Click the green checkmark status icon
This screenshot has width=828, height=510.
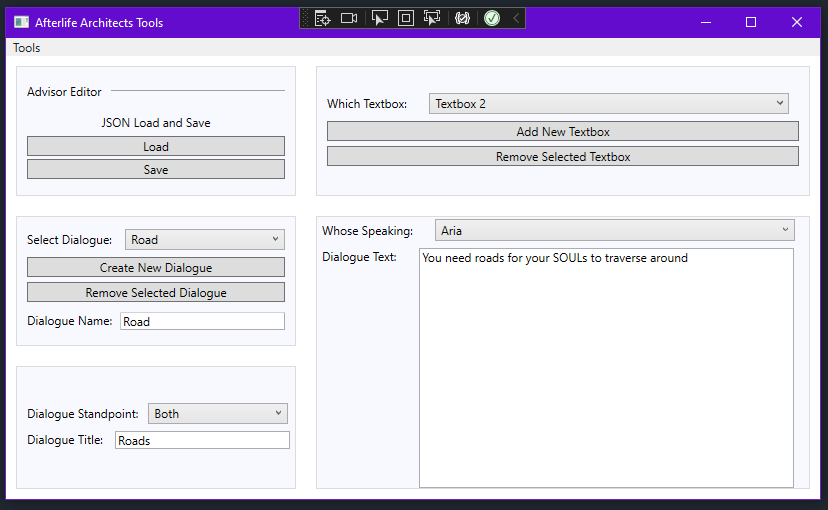click(492, 18)
